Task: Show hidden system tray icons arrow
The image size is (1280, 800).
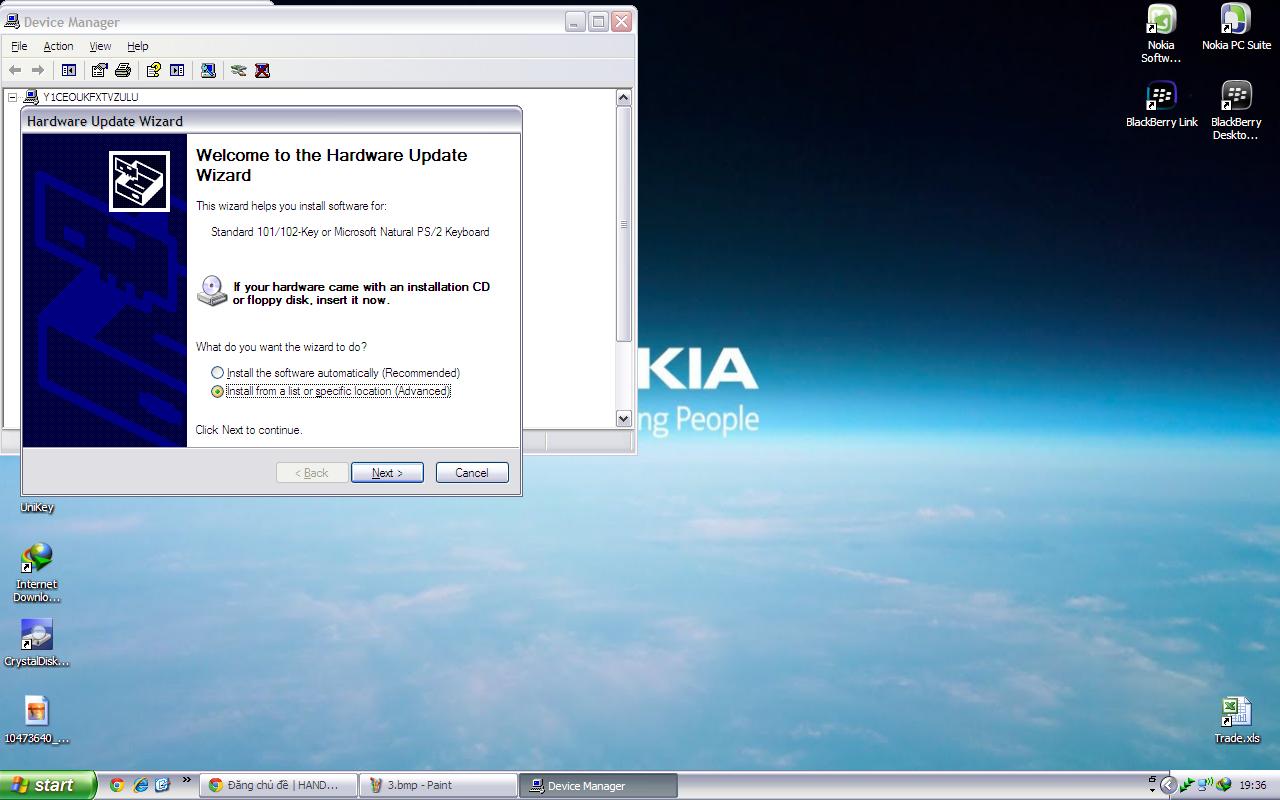Action: pyautogui.click(x=1167, y=785)
